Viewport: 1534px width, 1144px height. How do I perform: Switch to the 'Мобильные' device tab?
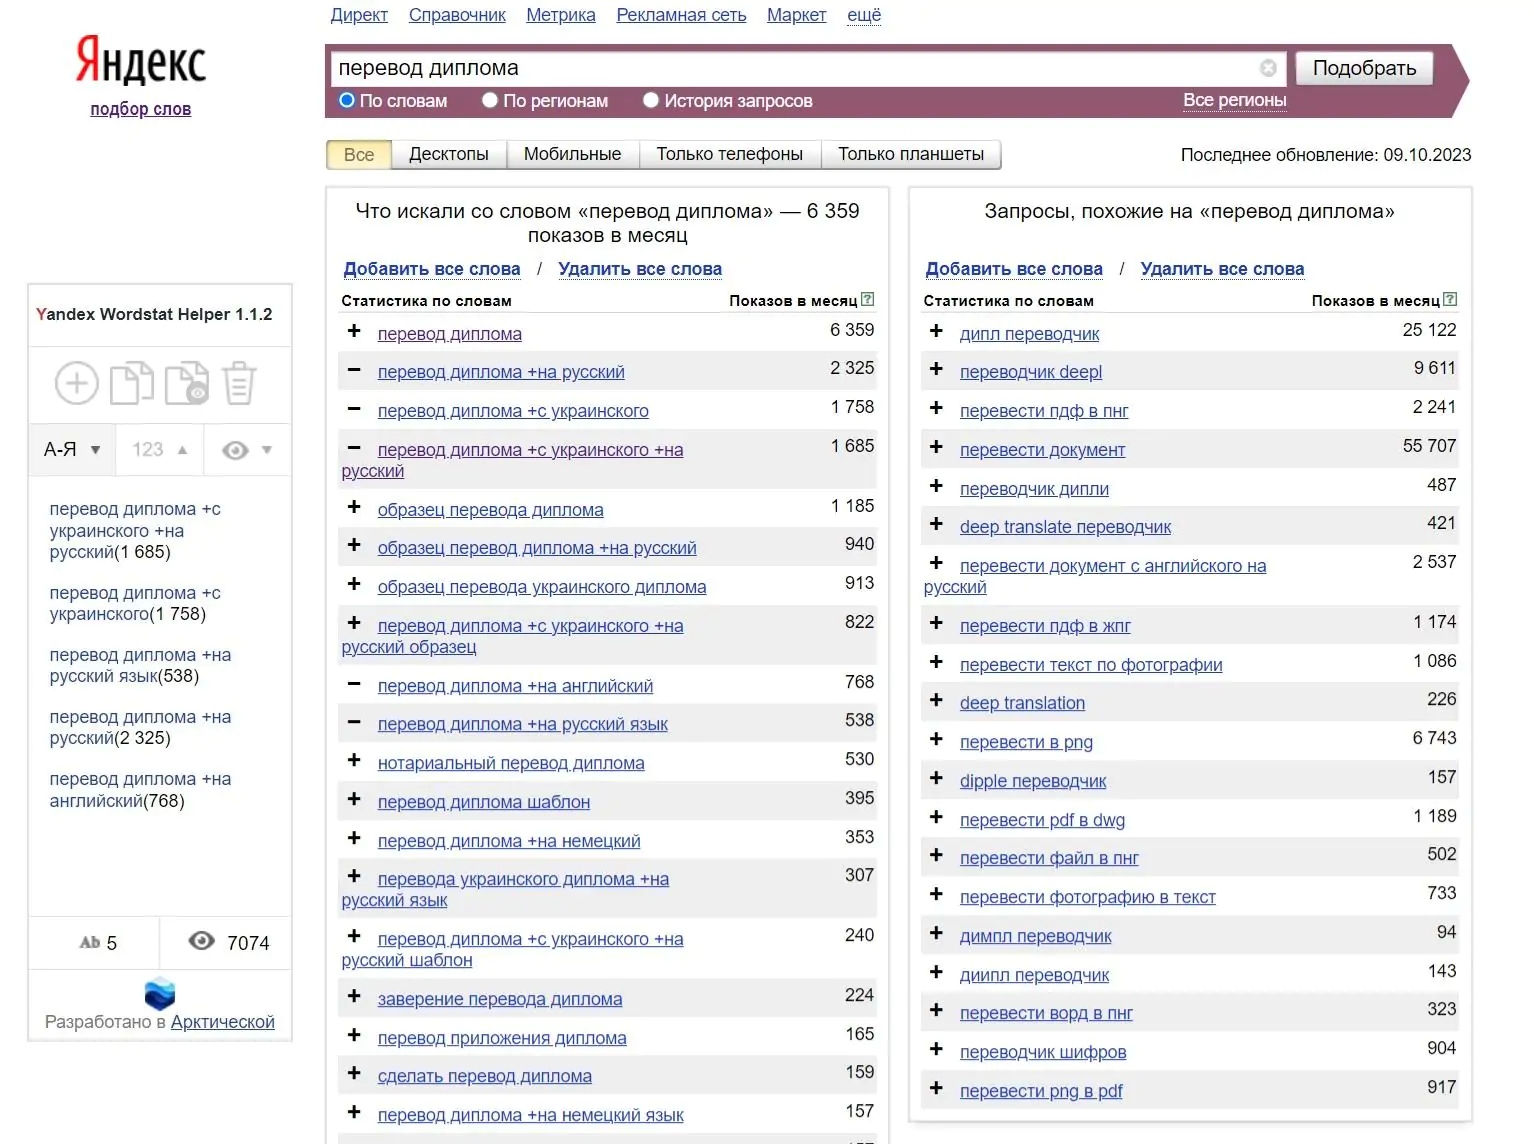coord(572,154)
